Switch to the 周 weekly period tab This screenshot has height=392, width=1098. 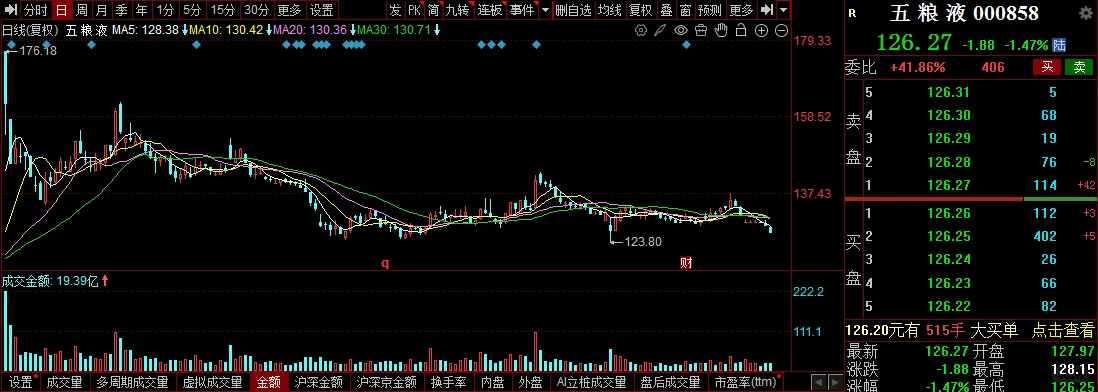[82, 10]
